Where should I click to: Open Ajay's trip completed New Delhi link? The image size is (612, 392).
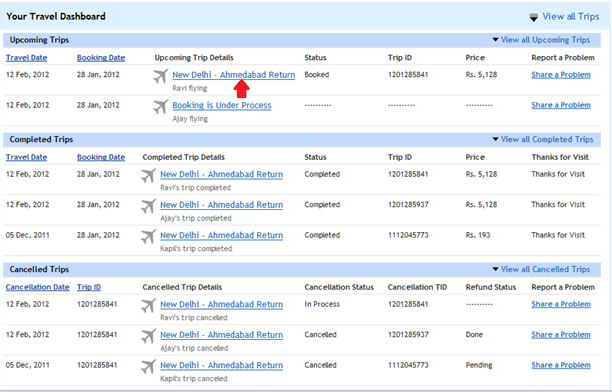tap(222, 205)
